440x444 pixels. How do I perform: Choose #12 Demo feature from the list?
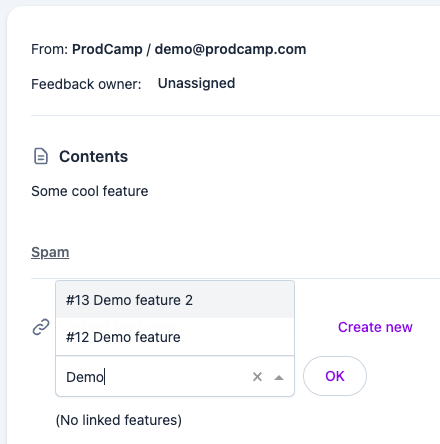[175, 337]
